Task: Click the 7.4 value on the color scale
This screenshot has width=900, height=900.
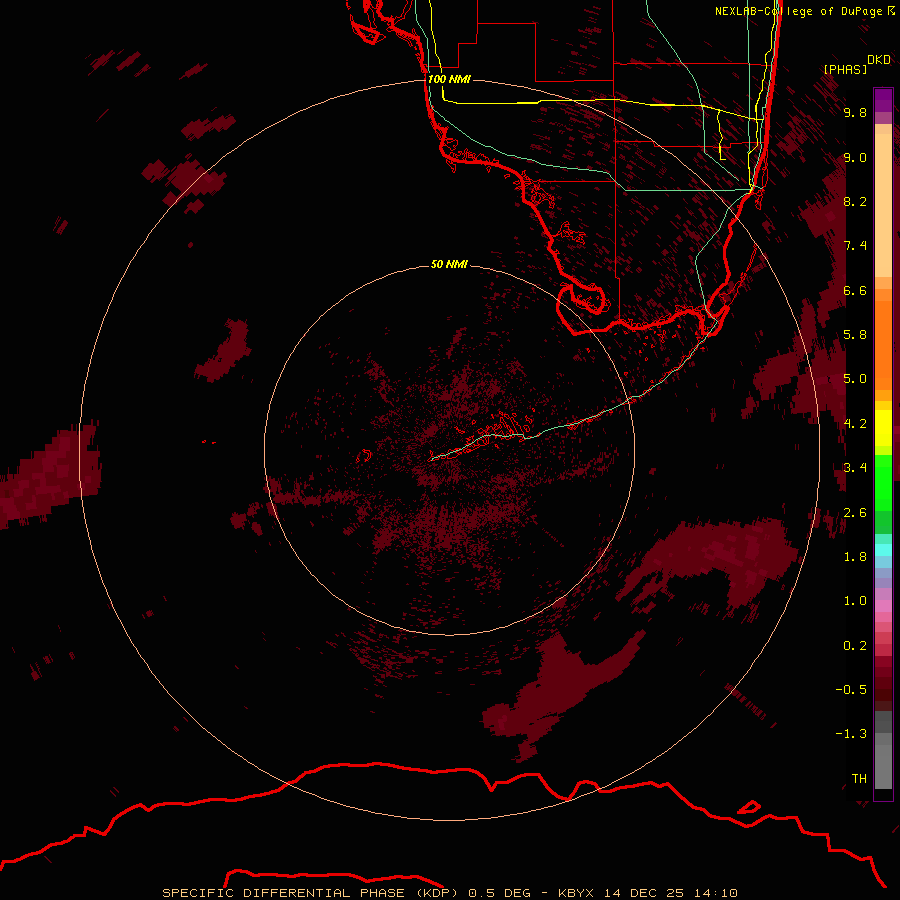Action: coord(855,246)
